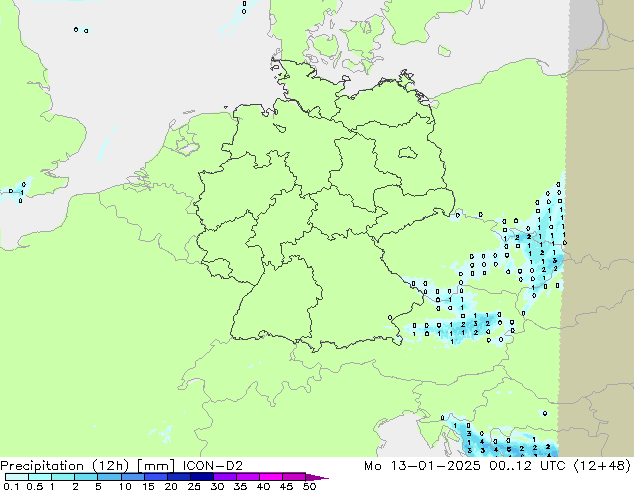Select the 5 to 10 mm blue swatch

(110, 477)
